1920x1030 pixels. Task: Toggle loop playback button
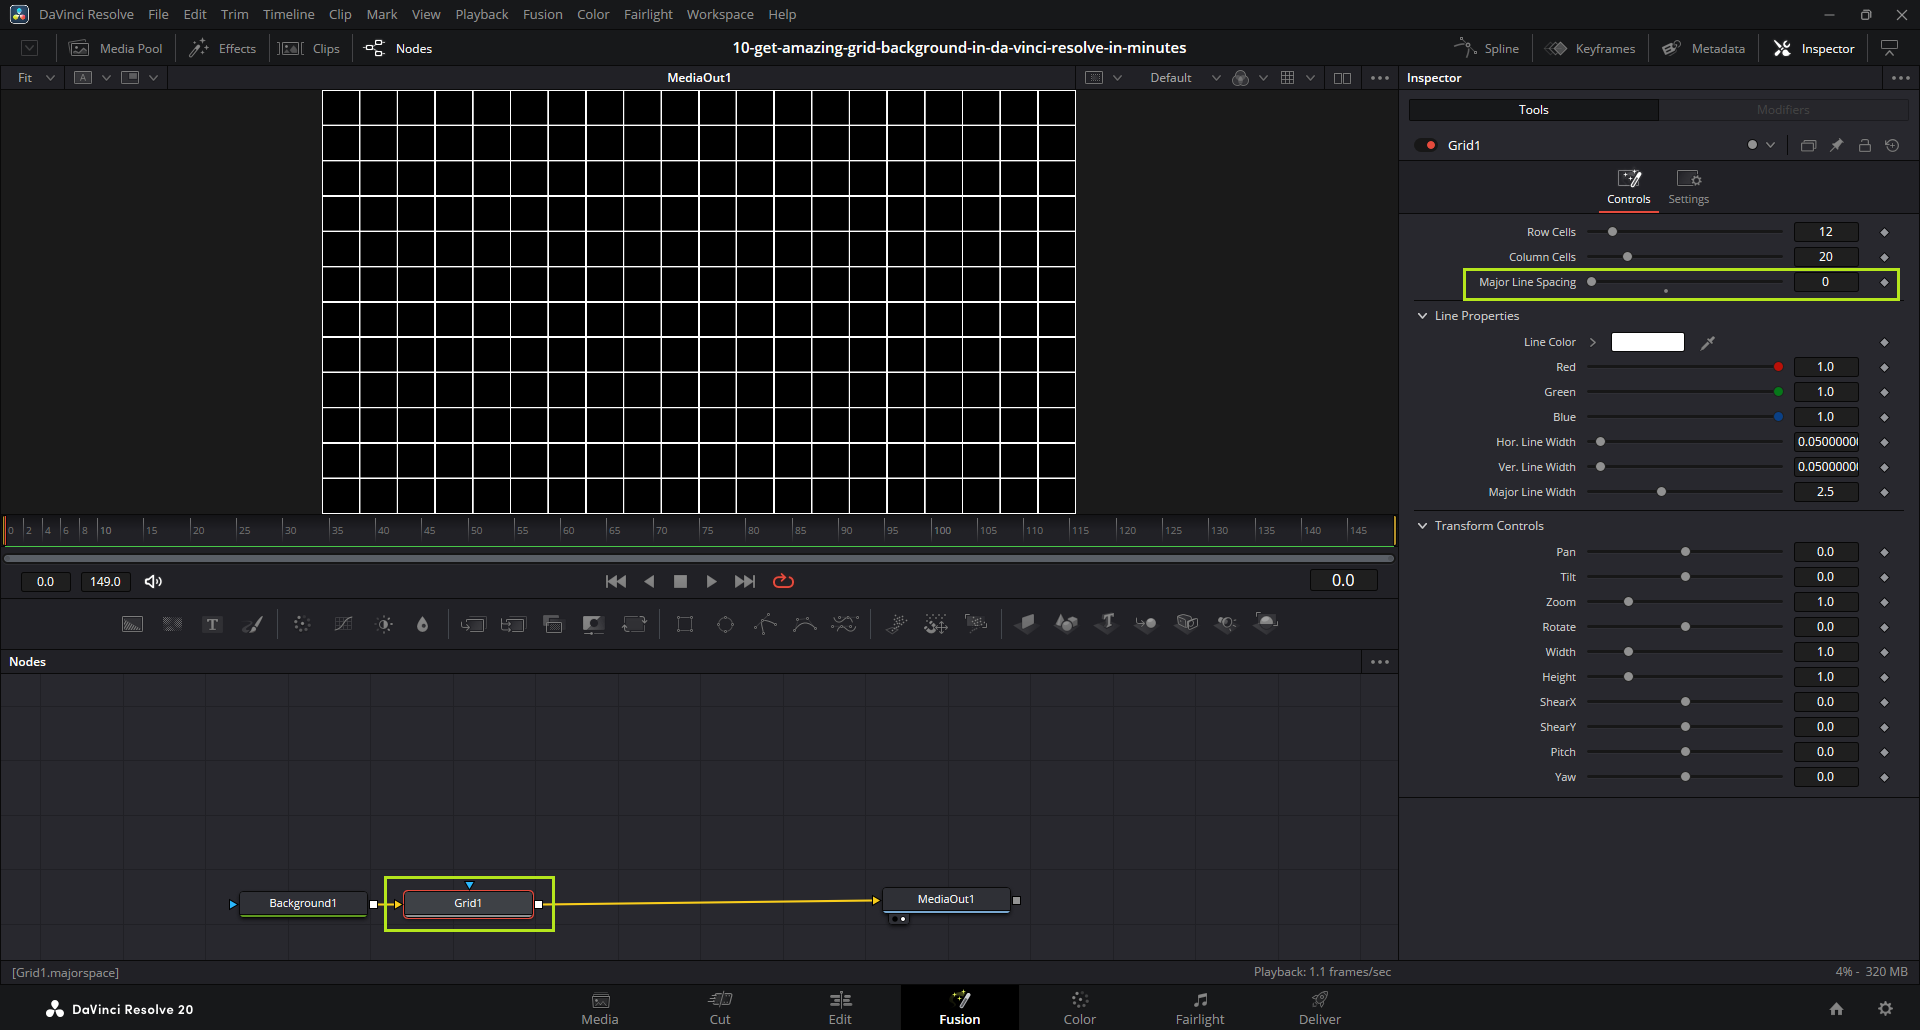783,581
